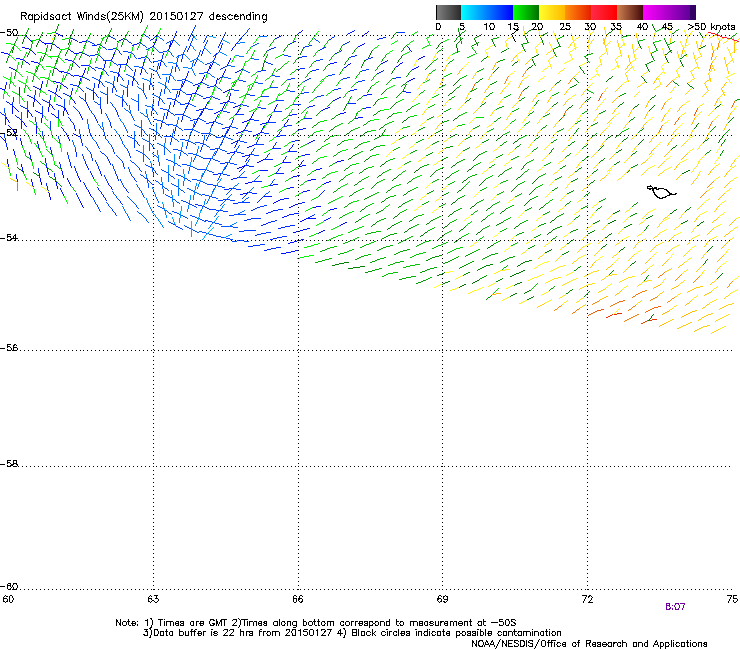Pick the orange 25-30 knots legend segment
The height and width of the screenshot is (650, 740).
pyautogui.click(x=578, y=12)
